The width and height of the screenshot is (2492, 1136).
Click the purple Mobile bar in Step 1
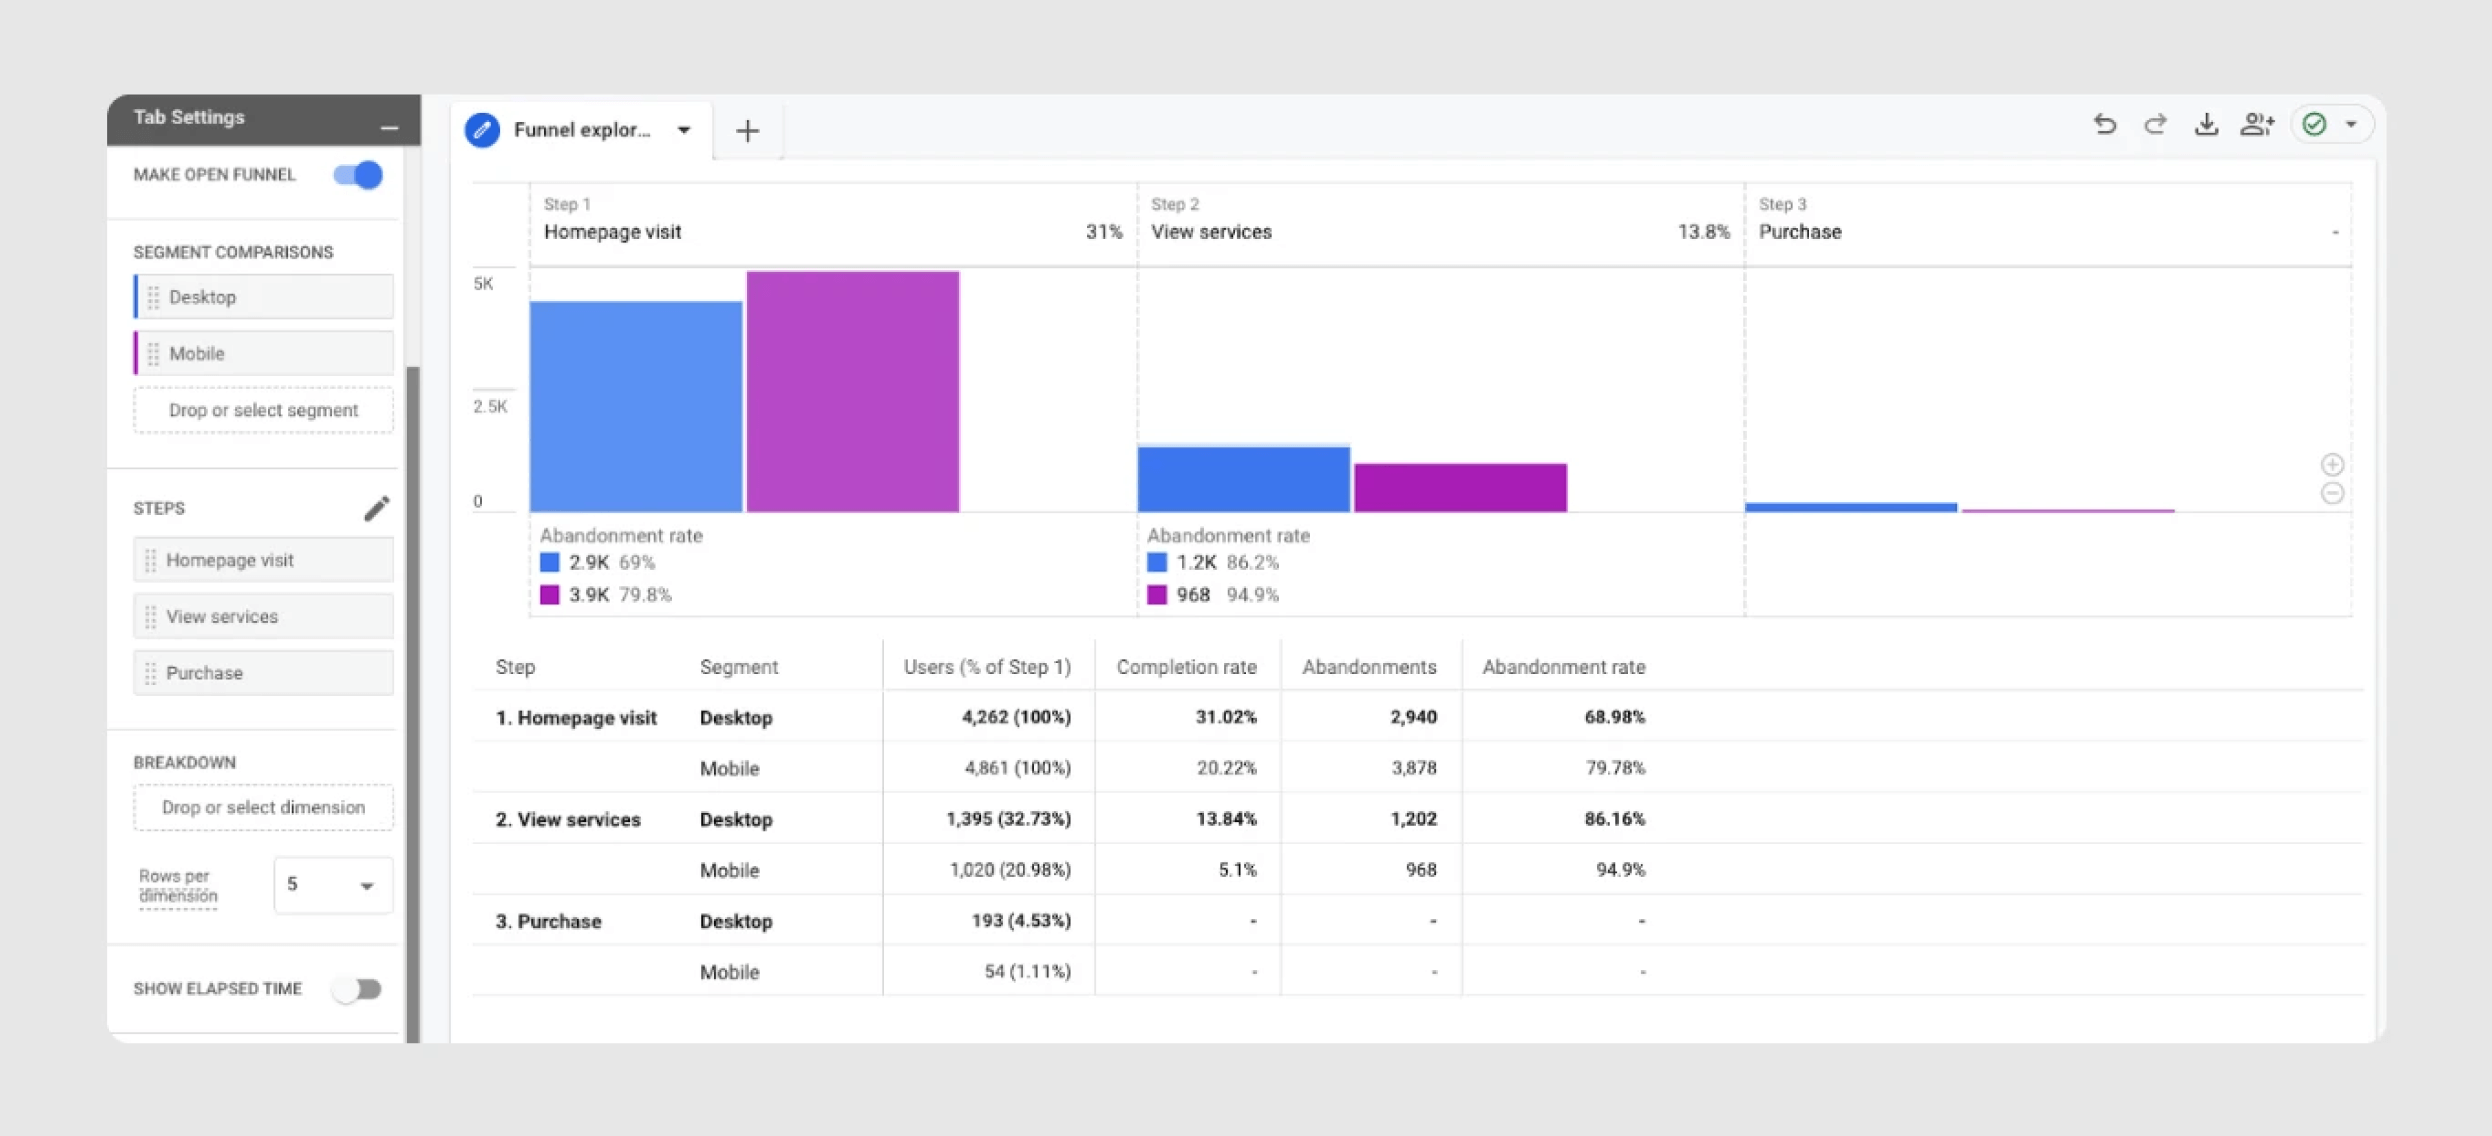coord(852,392)
